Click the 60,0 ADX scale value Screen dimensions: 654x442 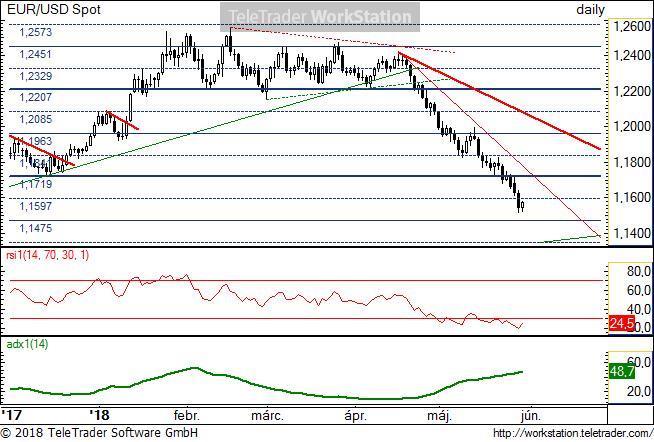(x=639, y=361)
